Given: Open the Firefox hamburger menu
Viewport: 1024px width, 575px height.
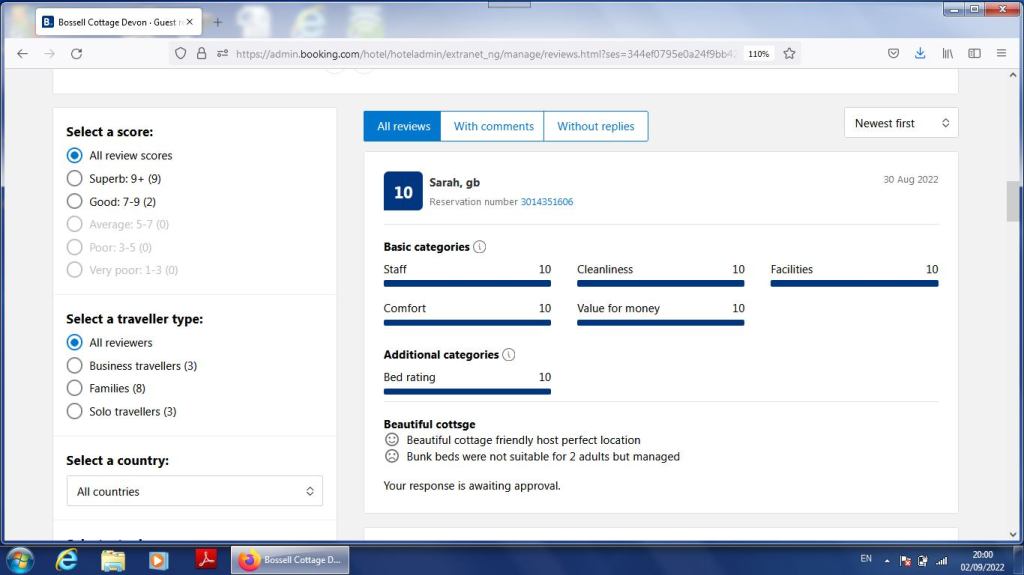Looking at the screenshot, I should (x=1001, y=54).
